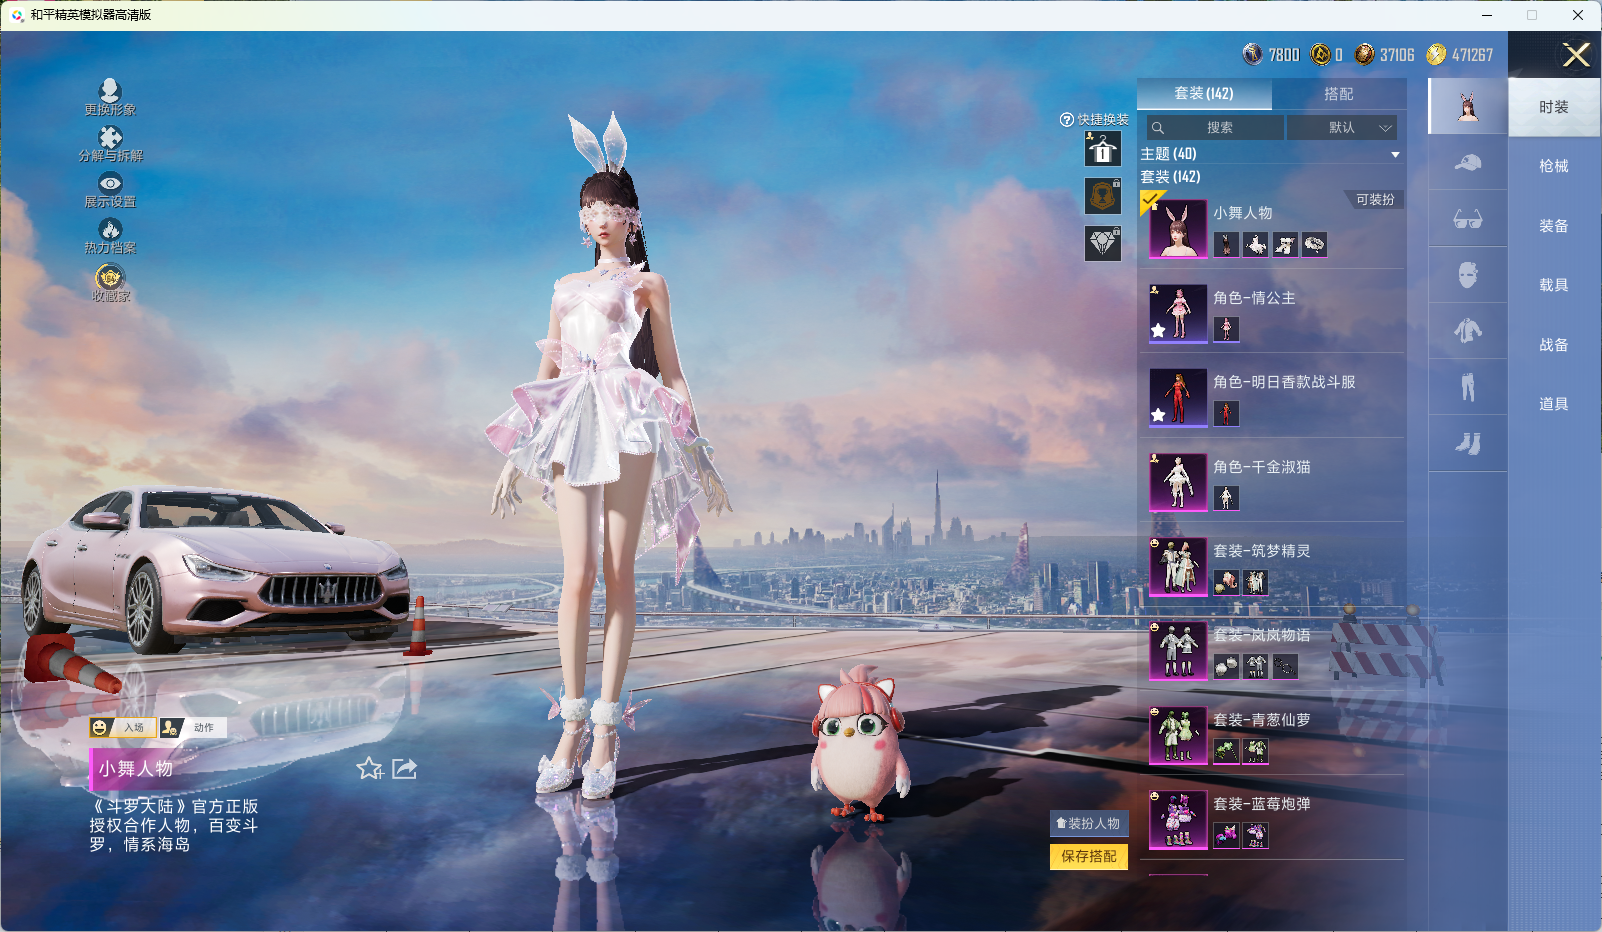
Task: Toggle 展示设置 eye icon
Action: tap(110, 184)
